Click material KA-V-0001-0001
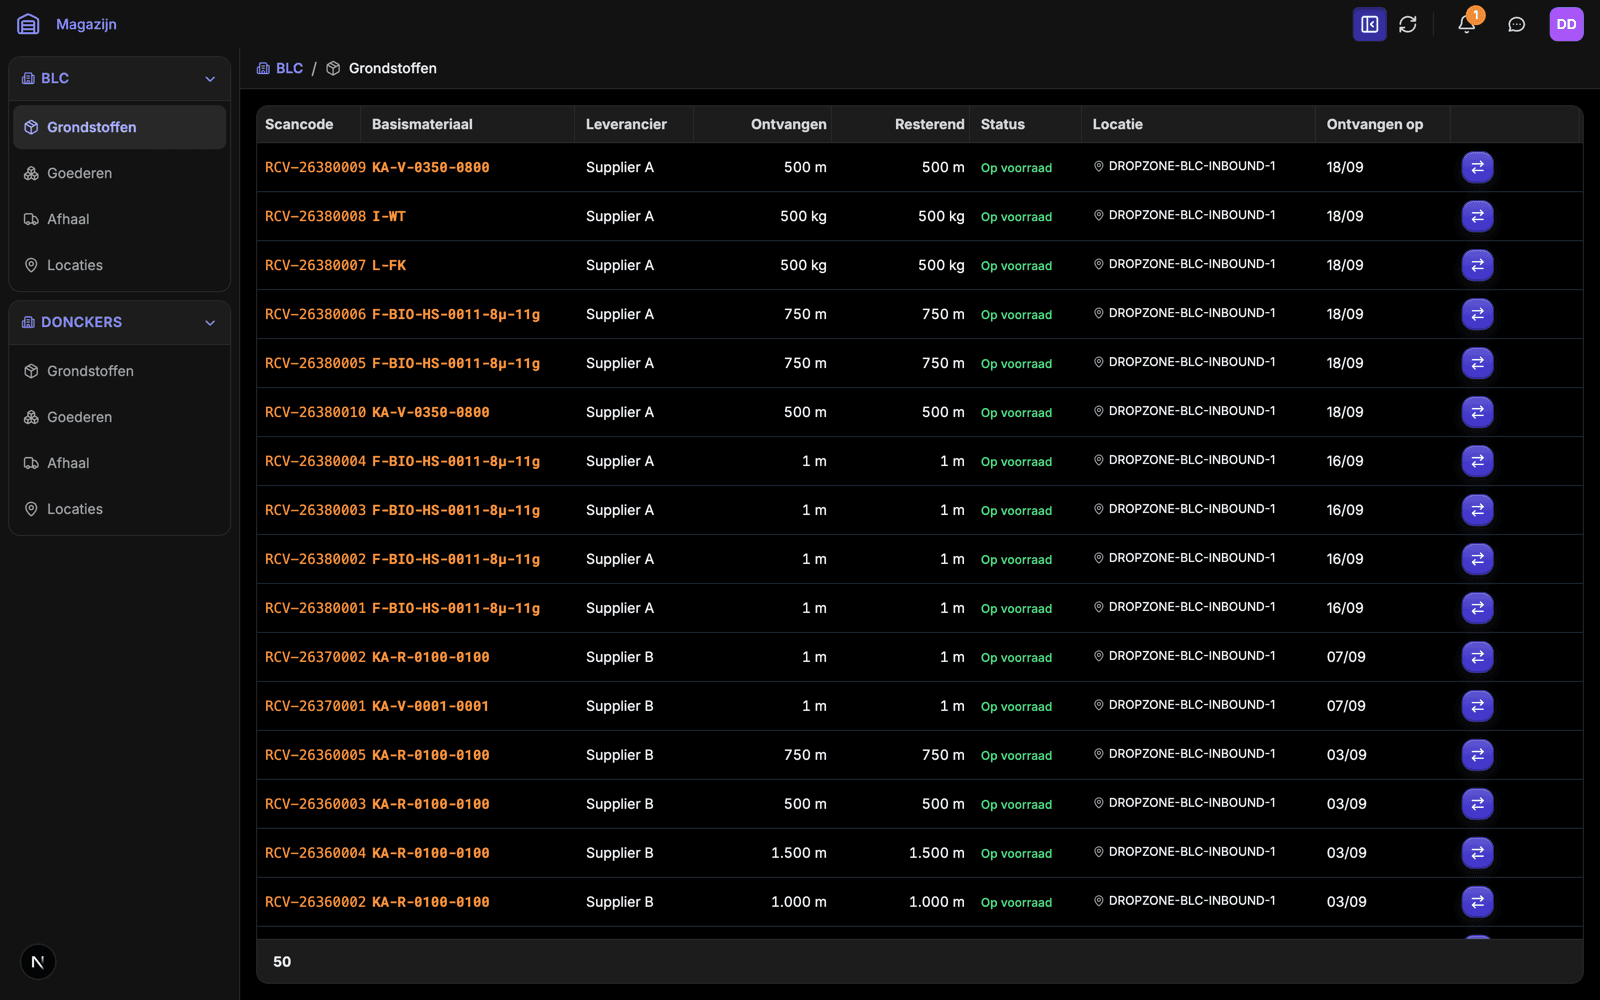This screenshot has height=1000, width=1600. (x=431, y=706)
